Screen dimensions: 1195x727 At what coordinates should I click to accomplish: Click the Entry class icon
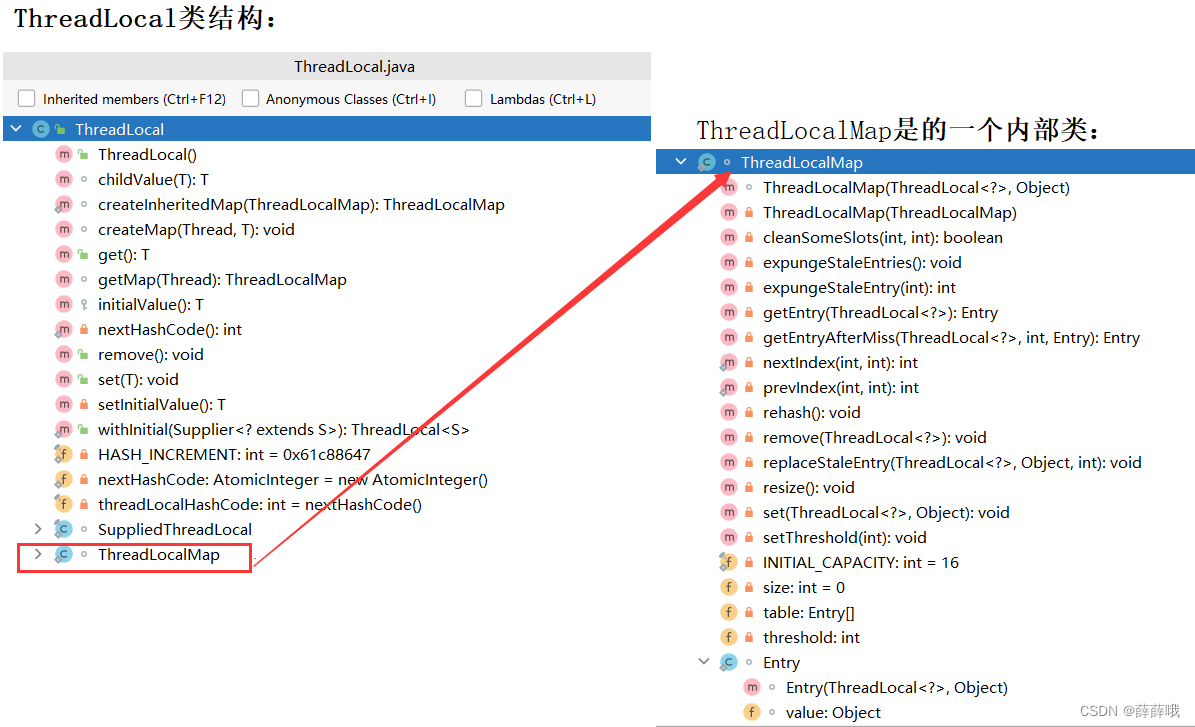pyautogui.click(x=728, y=662)
